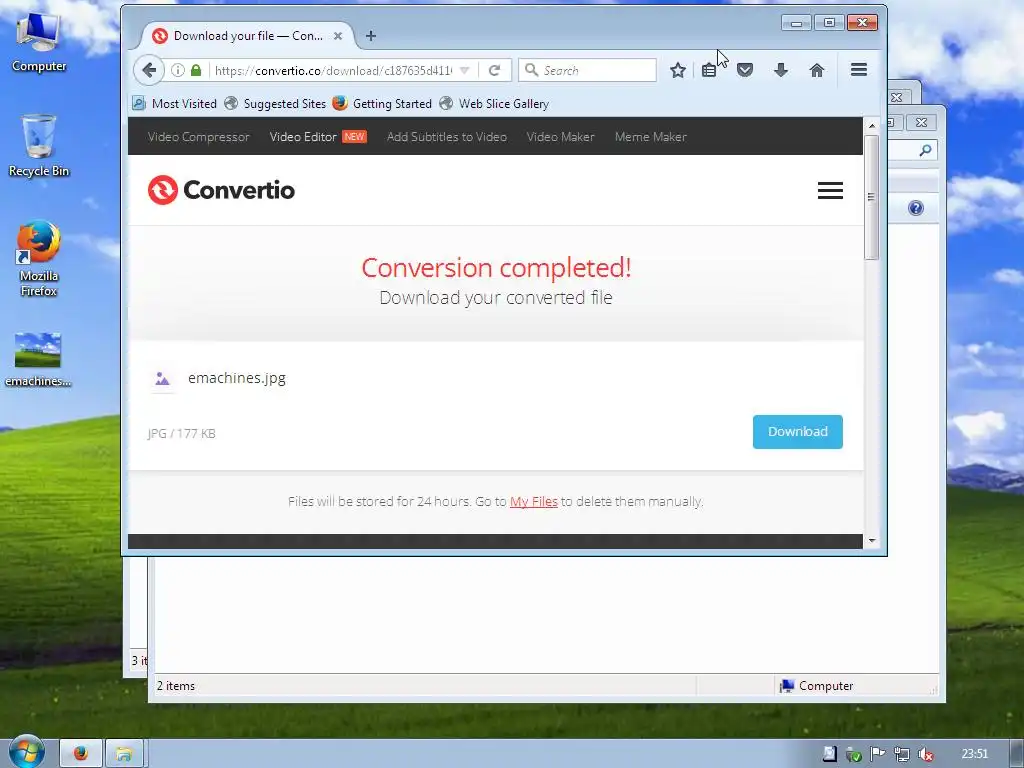The image size is (1024, 768).
Task: Click the site information icon in the address bar
Action: click(178, 70)
